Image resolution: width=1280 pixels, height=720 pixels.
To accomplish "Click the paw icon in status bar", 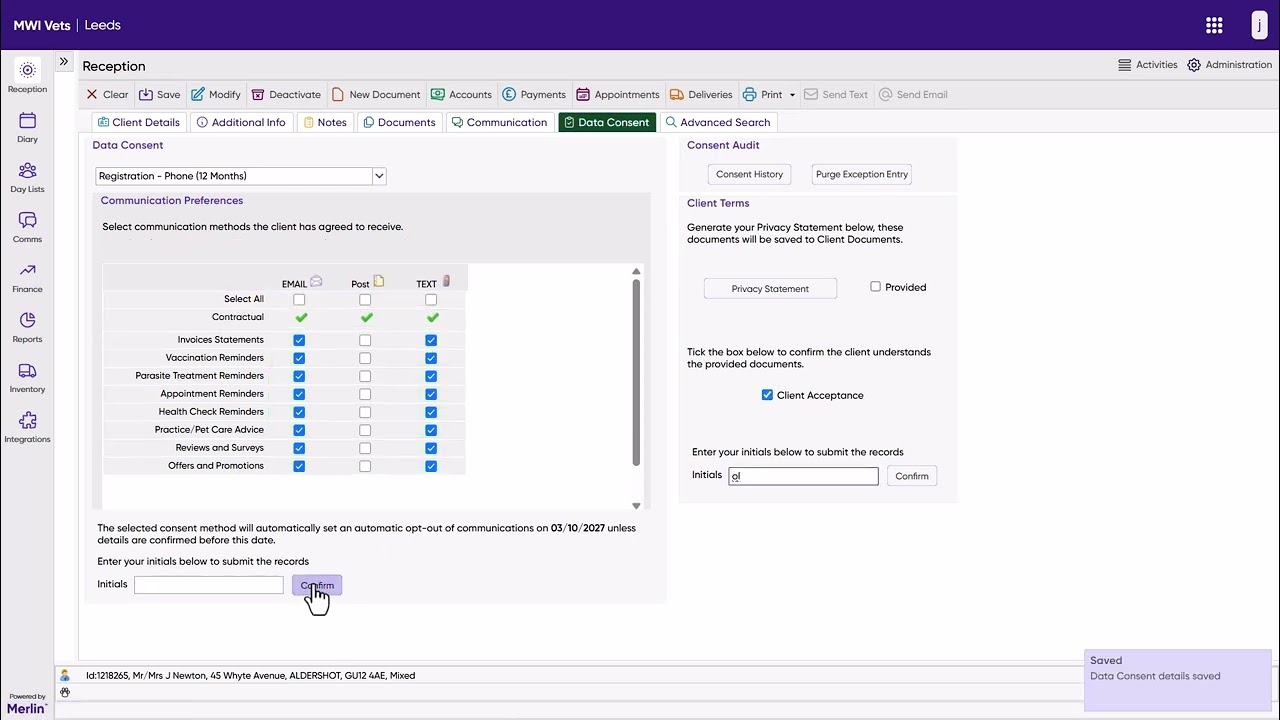I will point(65,692).
